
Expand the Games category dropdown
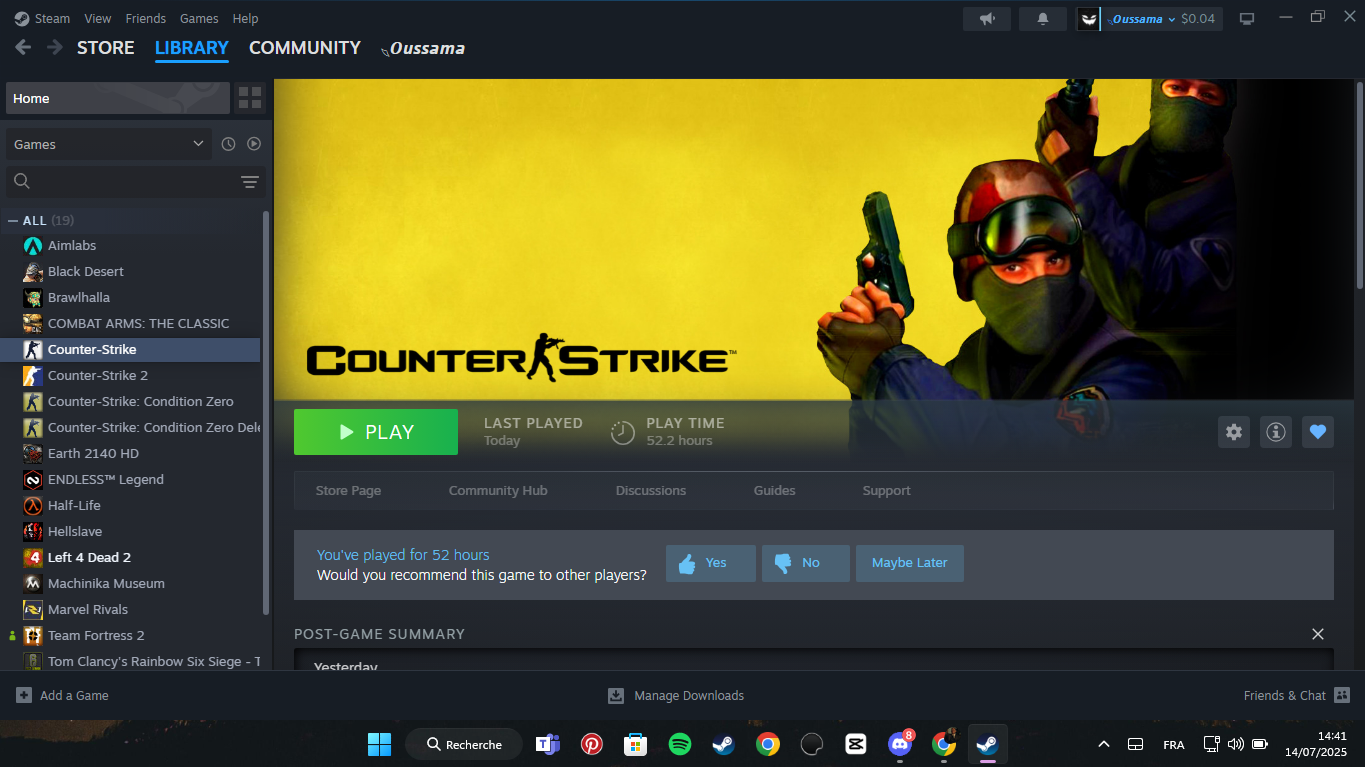click(108, 144)
